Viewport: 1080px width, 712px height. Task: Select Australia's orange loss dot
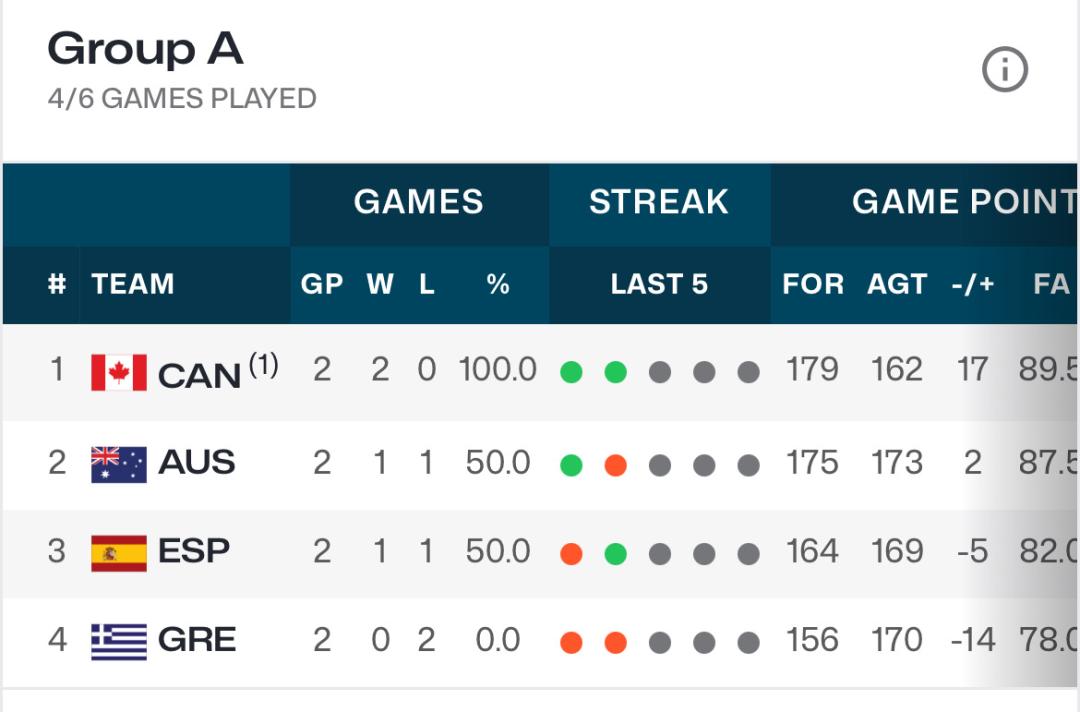[615, 465]
